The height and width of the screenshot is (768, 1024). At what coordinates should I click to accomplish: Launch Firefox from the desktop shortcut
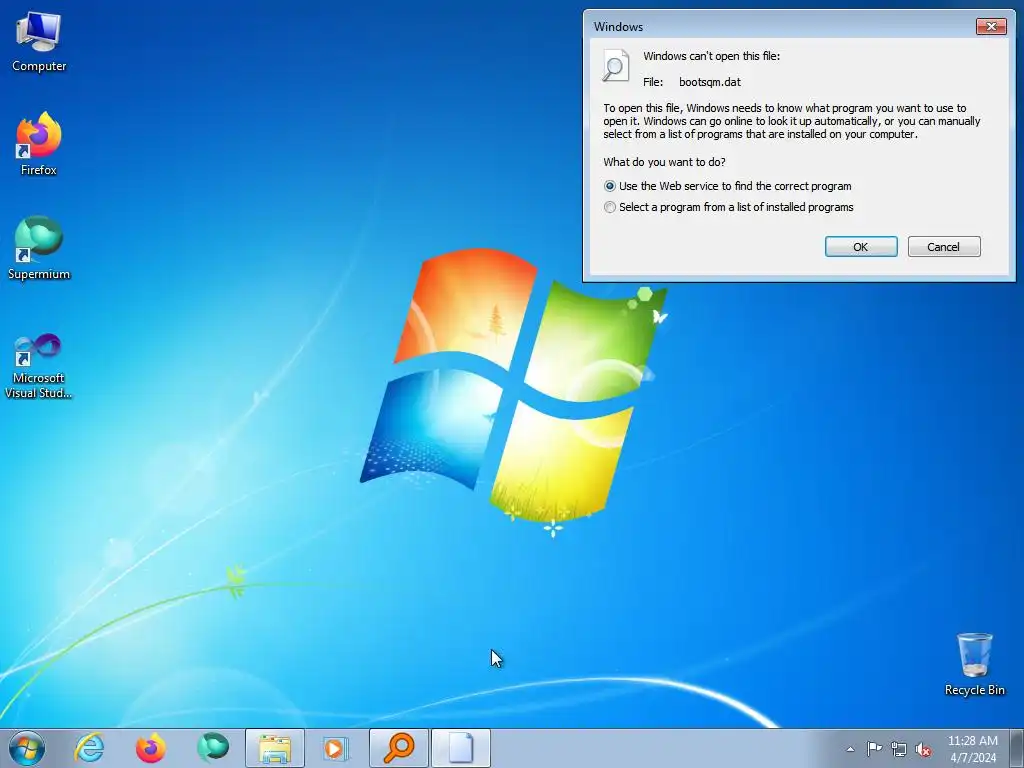tap(39, 144)
